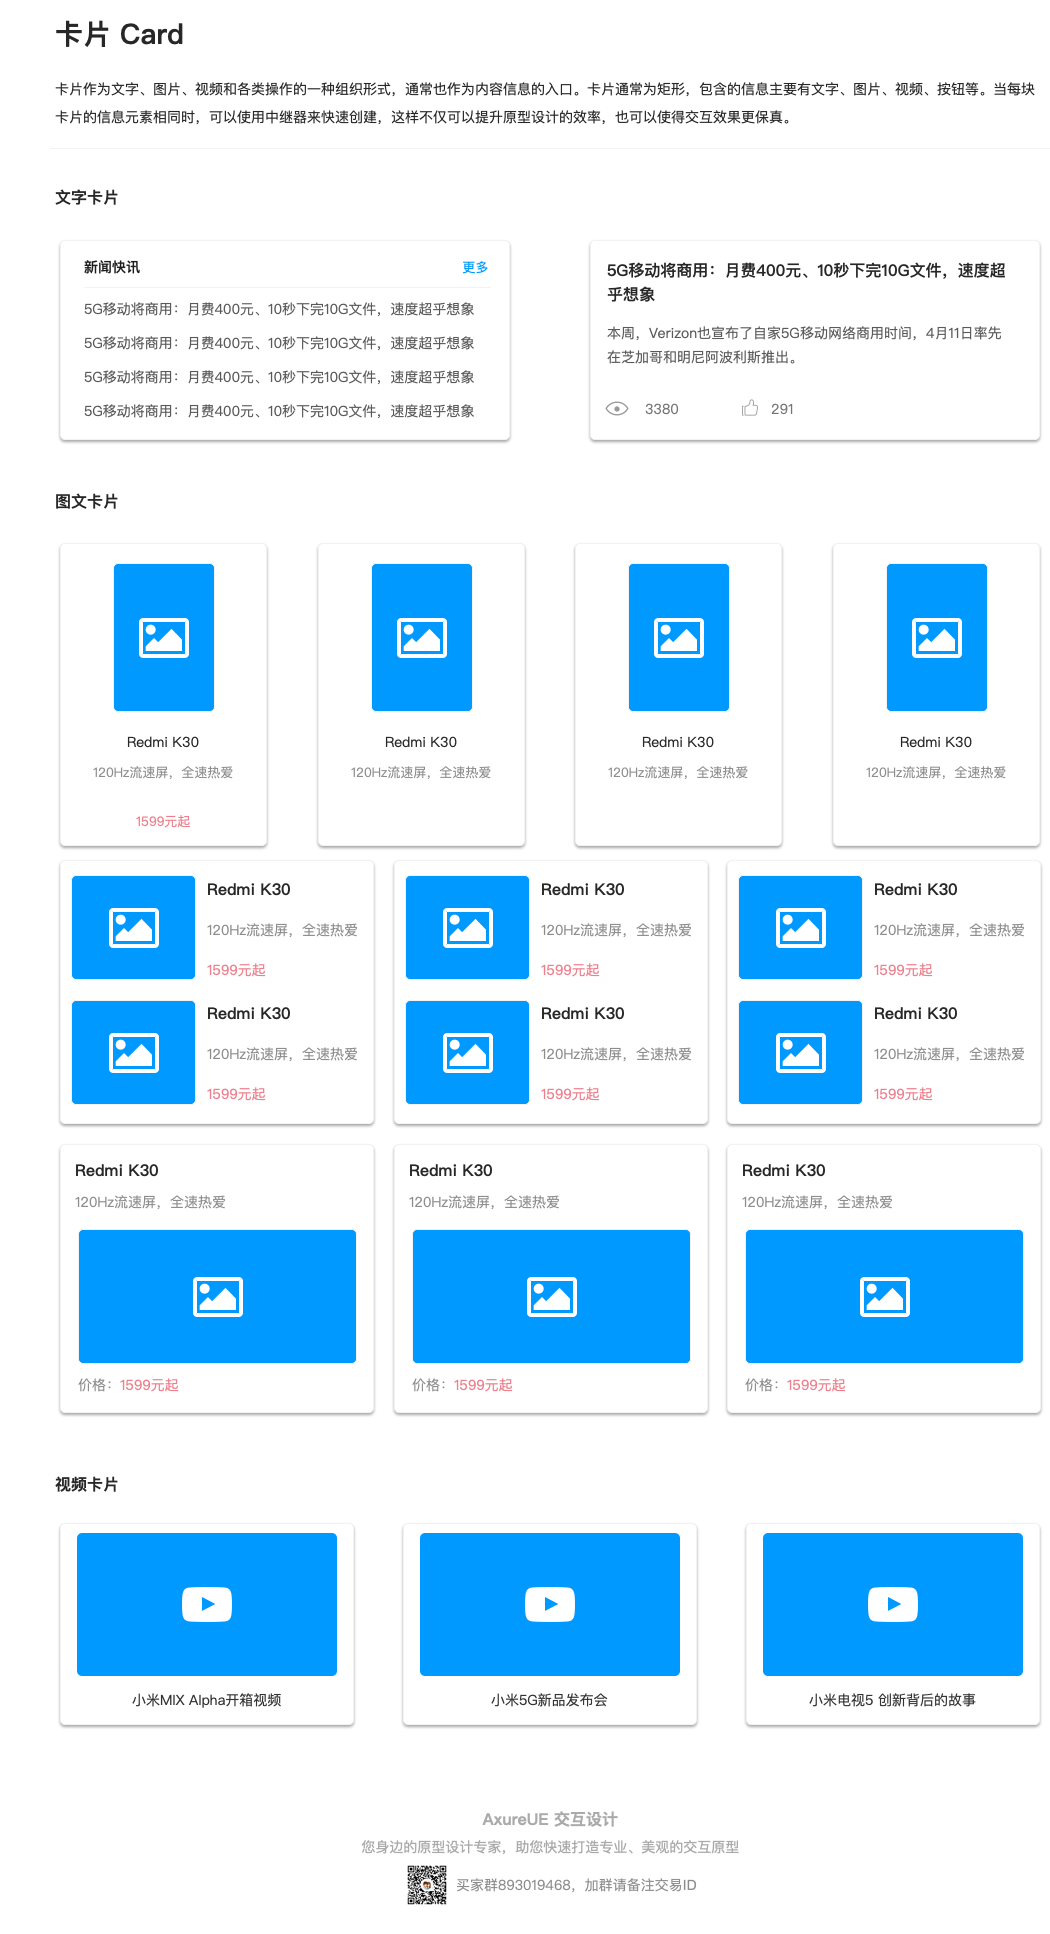
Task: Click the thumbs-up like icon beside 291
Action: pos(750,408)
